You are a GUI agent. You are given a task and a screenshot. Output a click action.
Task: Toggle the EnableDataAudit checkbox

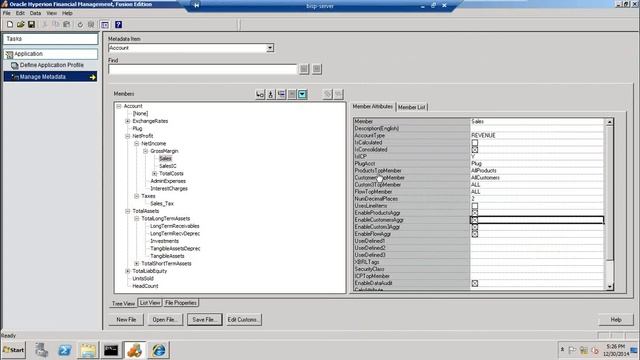[x=475, y=283]
